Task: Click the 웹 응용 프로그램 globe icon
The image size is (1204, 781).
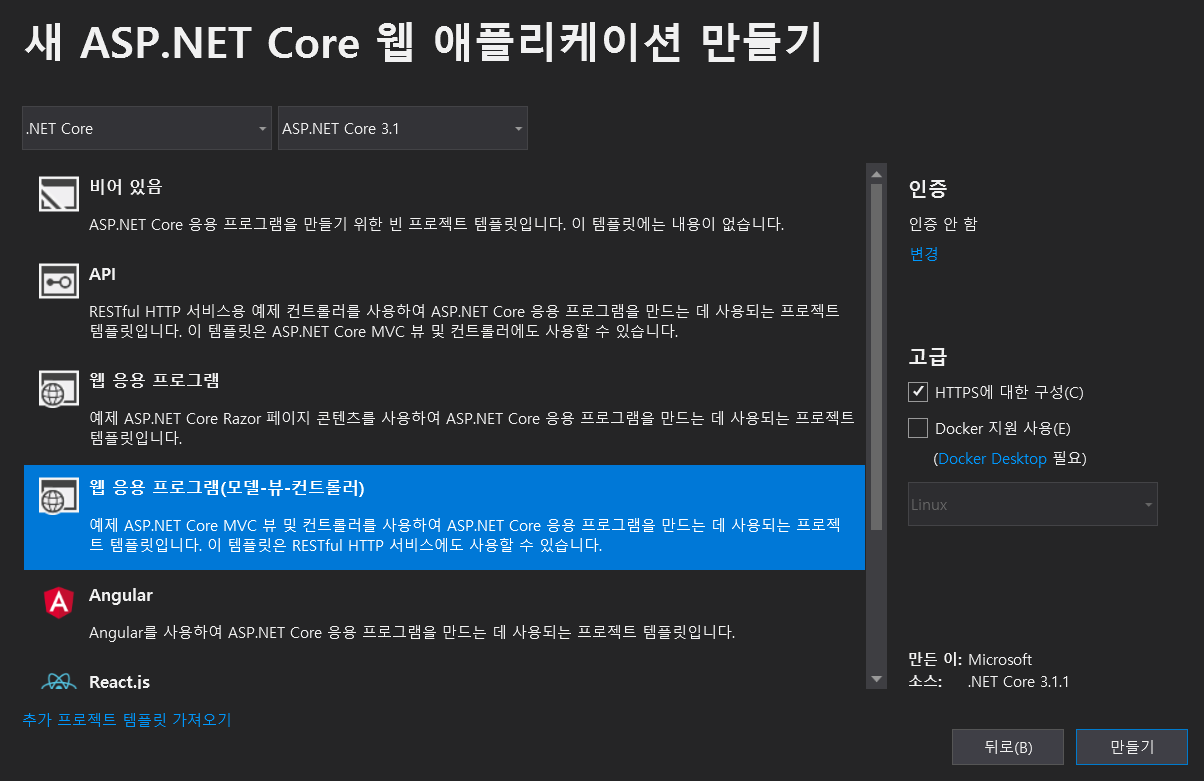Action: [59, 389]
